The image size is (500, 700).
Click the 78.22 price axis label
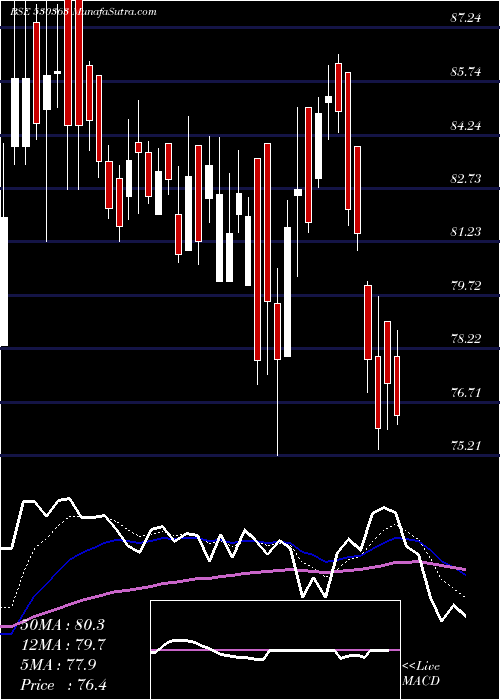467,339
